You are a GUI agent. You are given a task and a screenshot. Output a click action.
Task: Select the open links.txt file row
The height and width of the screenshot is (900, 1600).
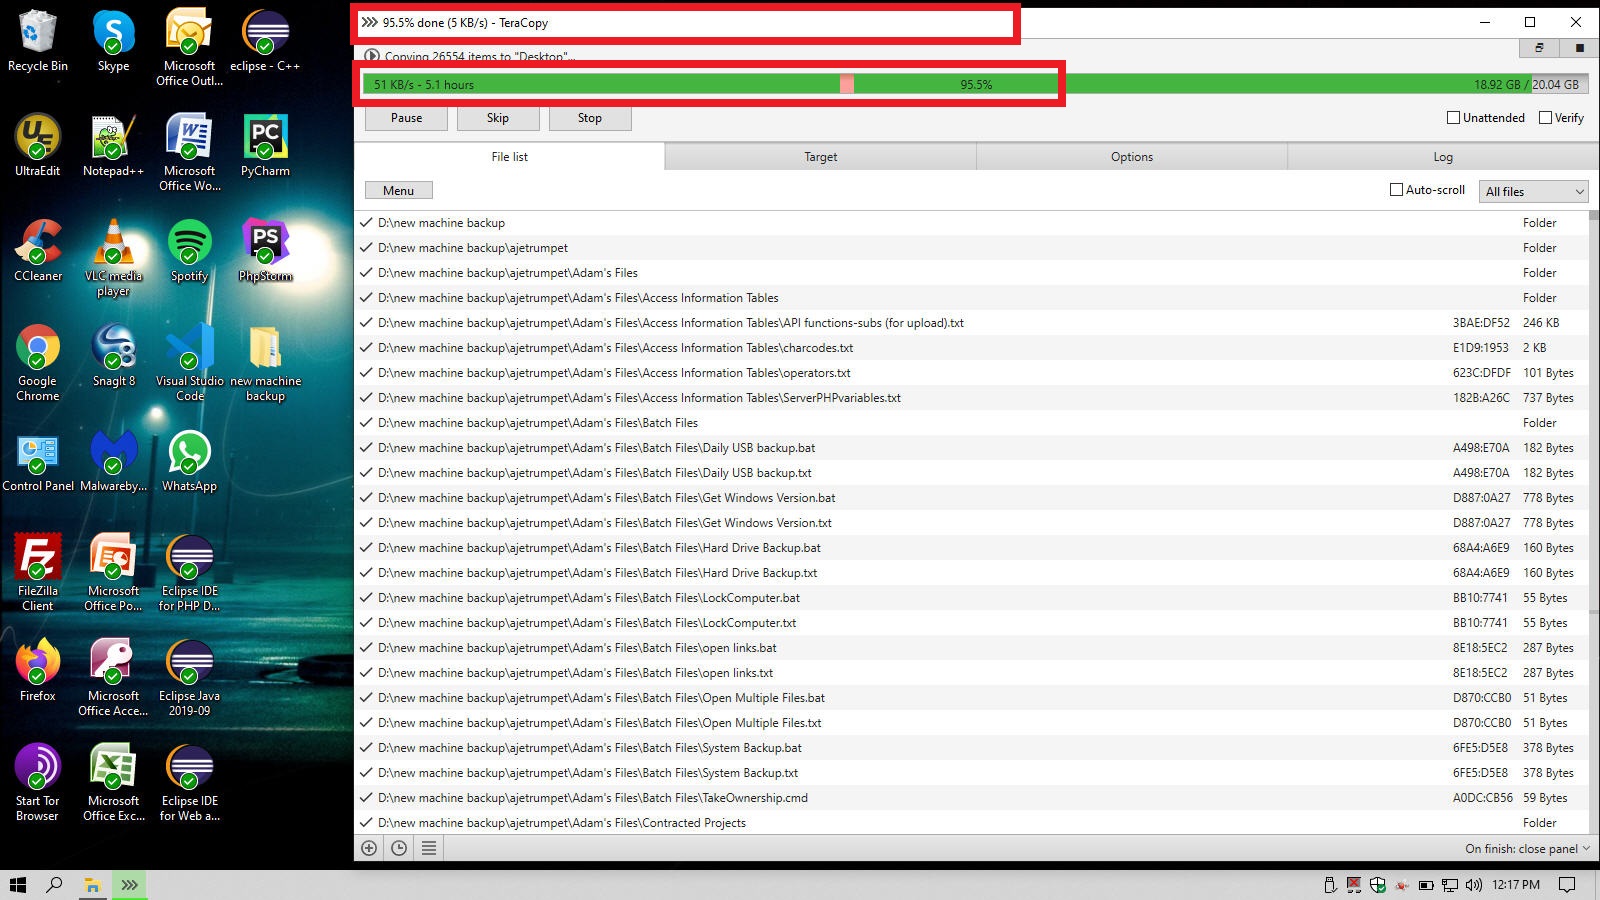click(x=972, y=673)
